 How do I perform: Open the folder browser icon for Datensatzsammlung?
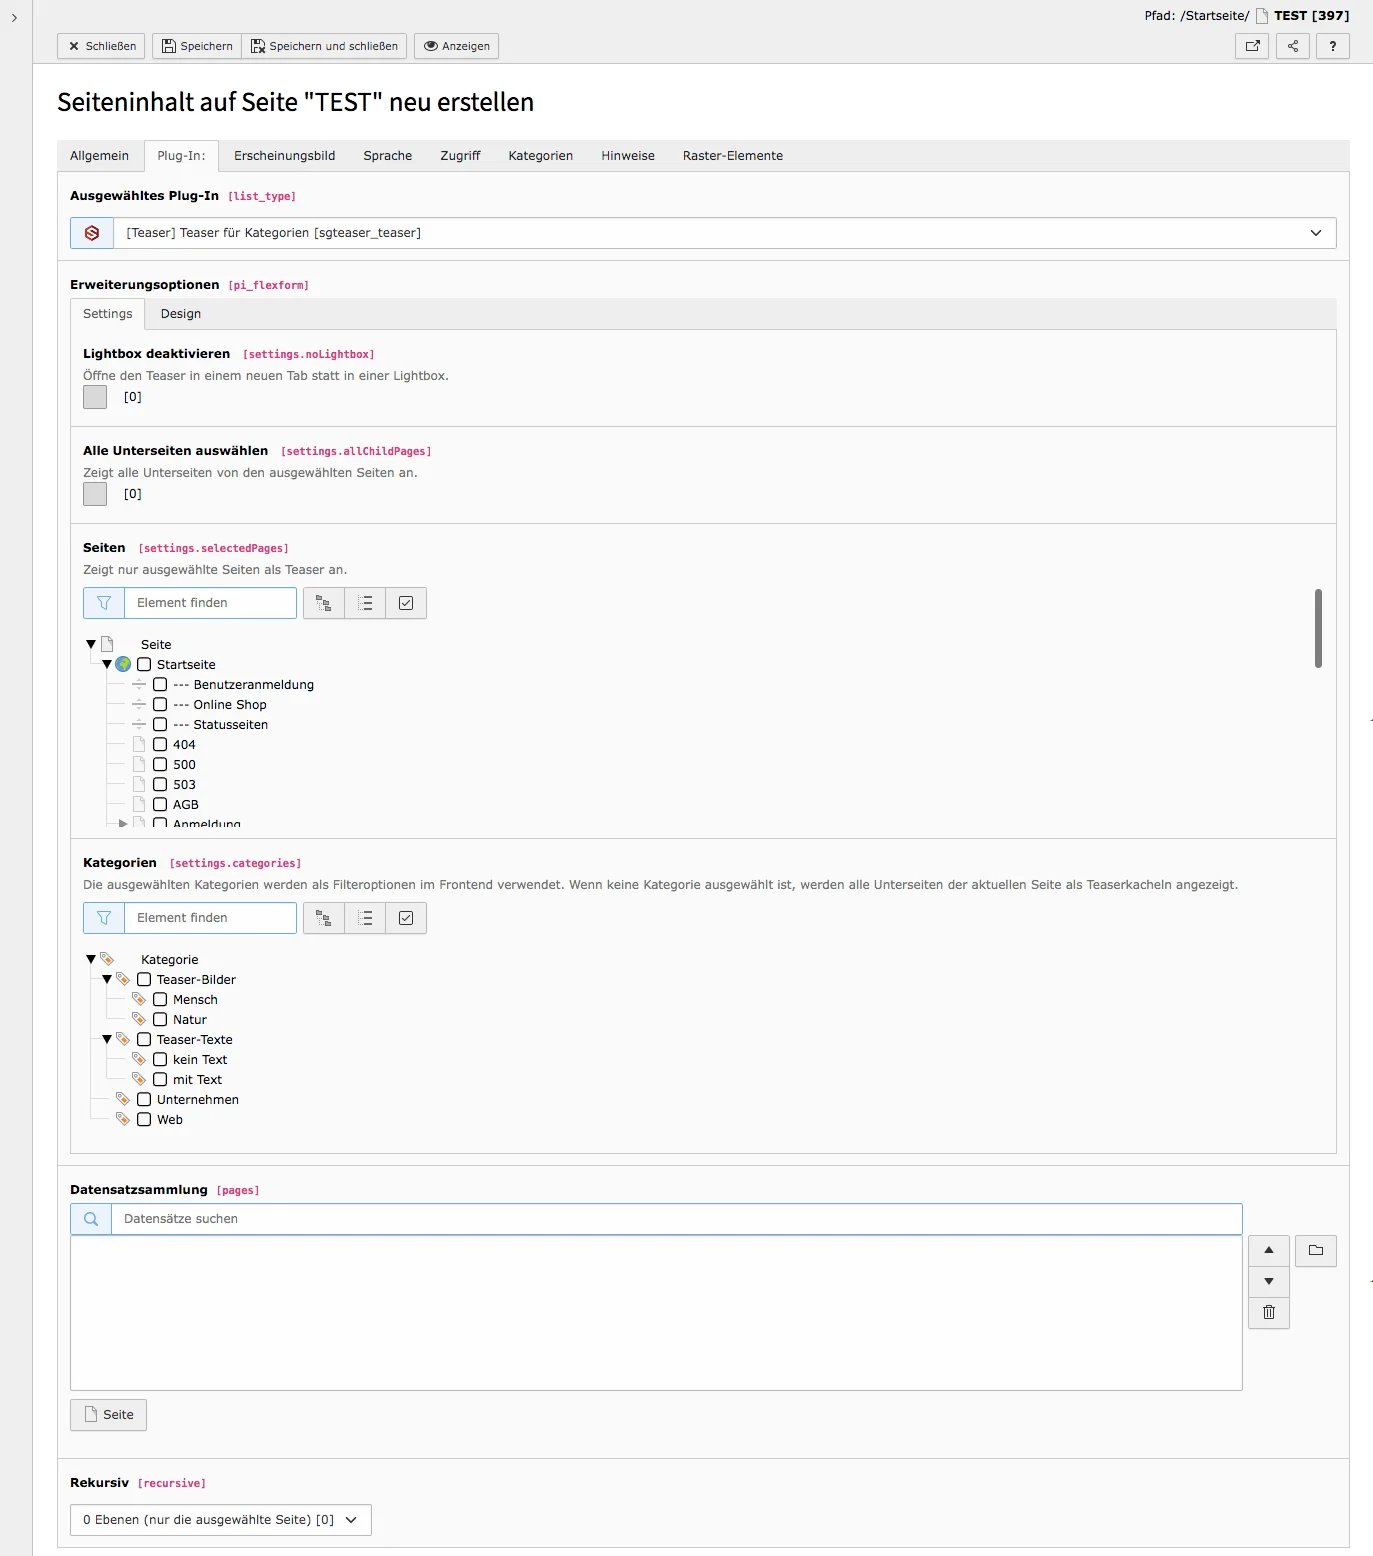1316,1250
